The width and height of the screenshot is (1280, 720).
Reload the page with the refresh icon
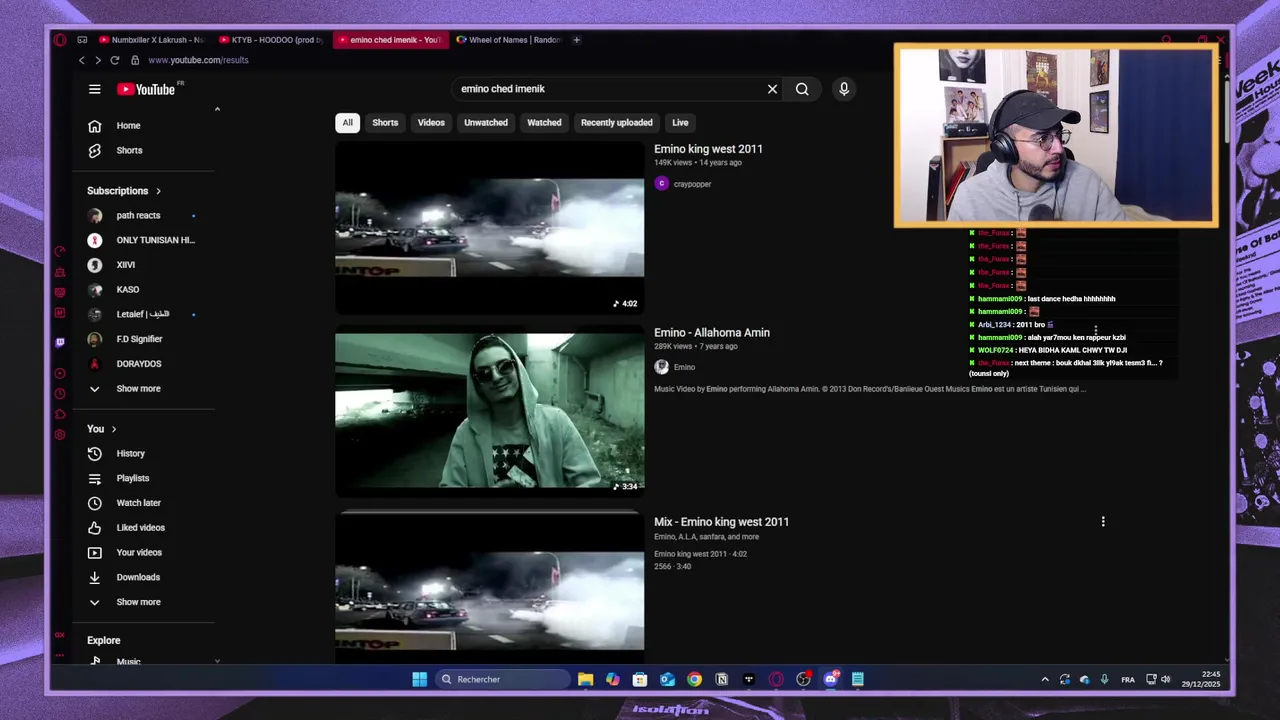(114, 60)
